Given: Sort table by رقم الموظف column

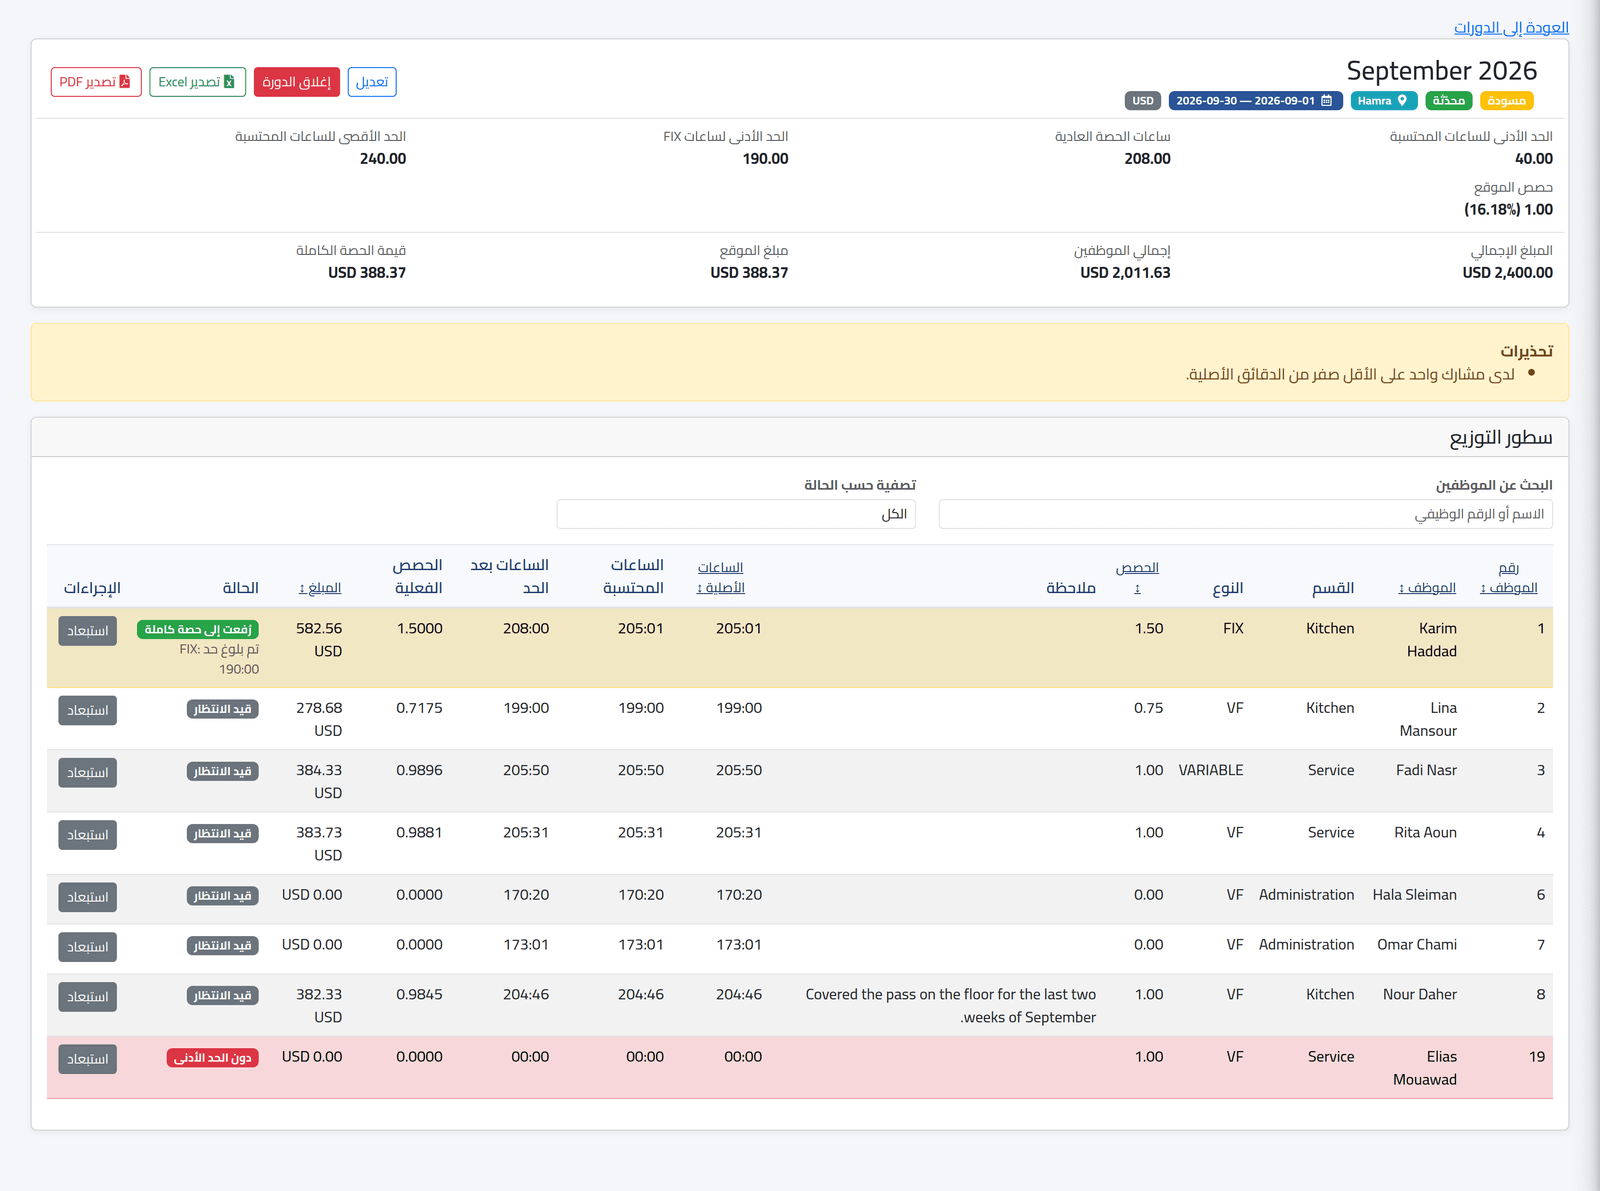Looking at the screenshot, I should click(1509, 578).
